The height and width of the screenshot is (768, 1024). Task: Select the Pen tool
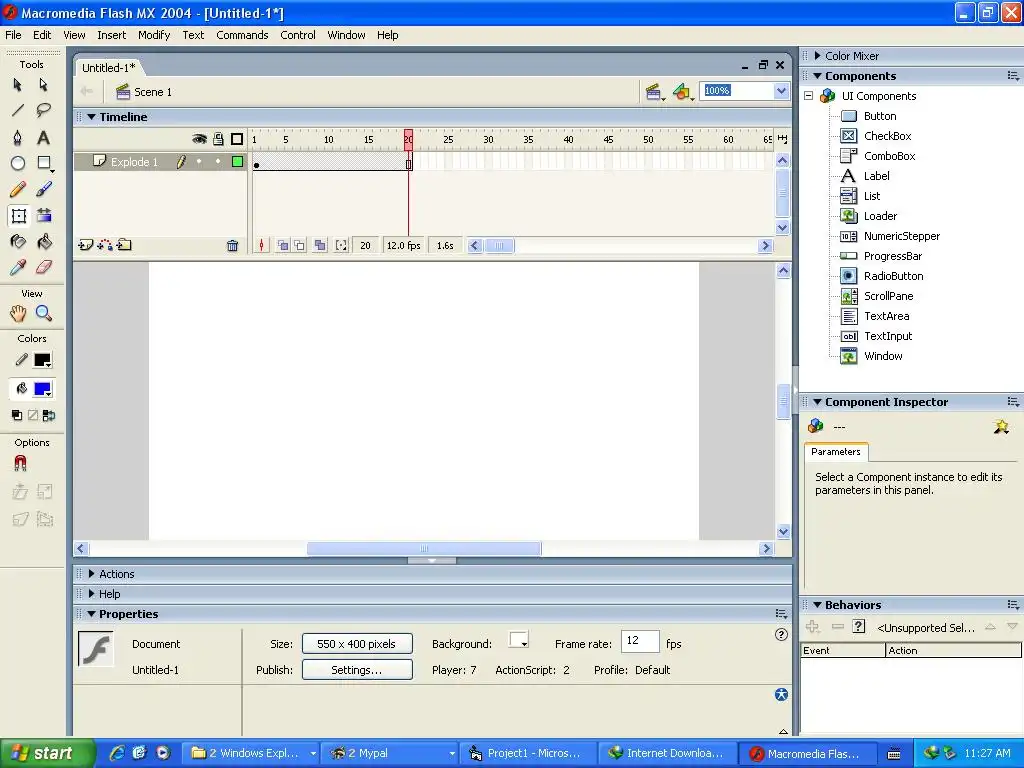[18, 137]
